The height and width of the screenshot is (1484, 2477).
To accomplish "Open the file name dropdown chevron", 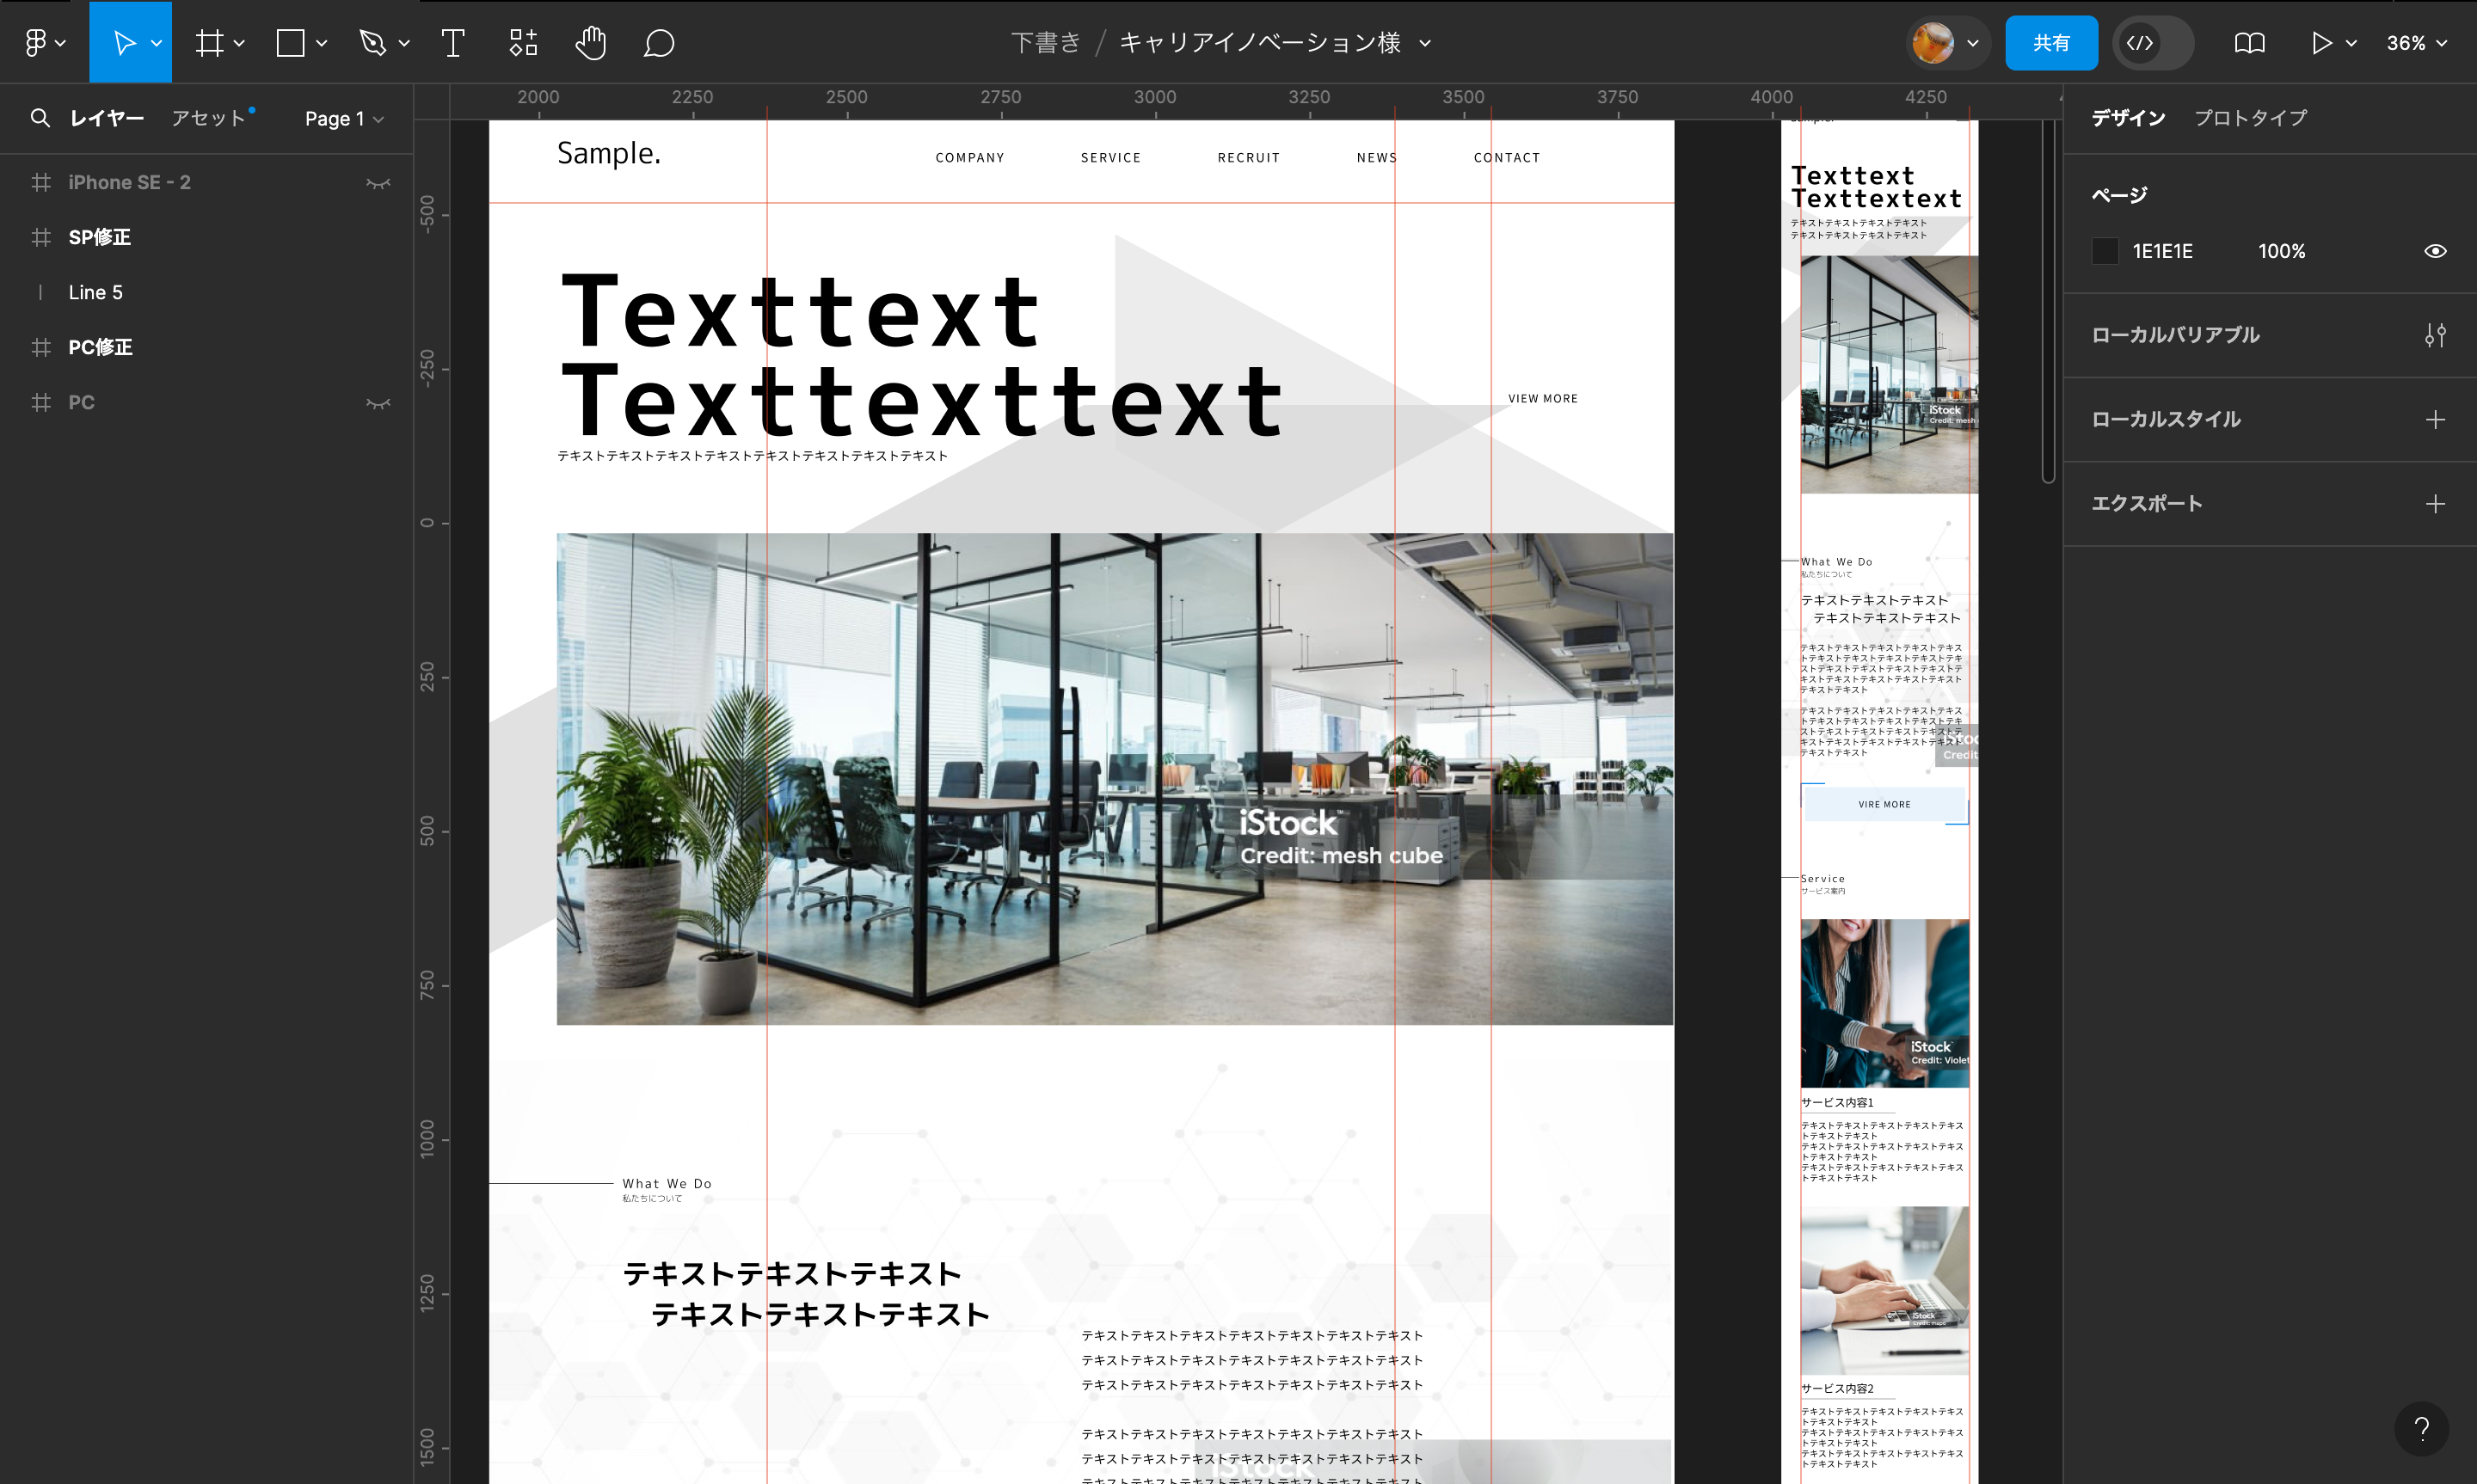I will [x=1425, y=43].
